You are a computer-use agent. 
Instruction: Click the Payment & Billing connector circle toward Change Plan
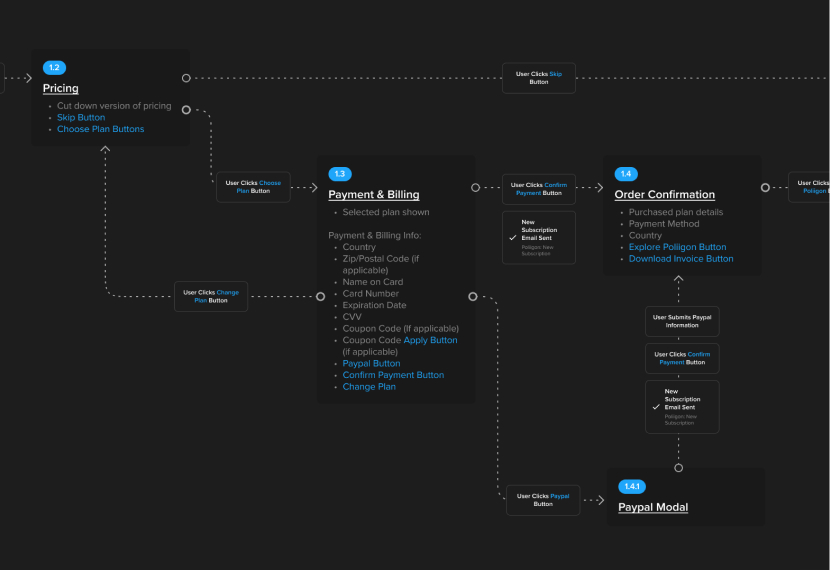point(320,297)
